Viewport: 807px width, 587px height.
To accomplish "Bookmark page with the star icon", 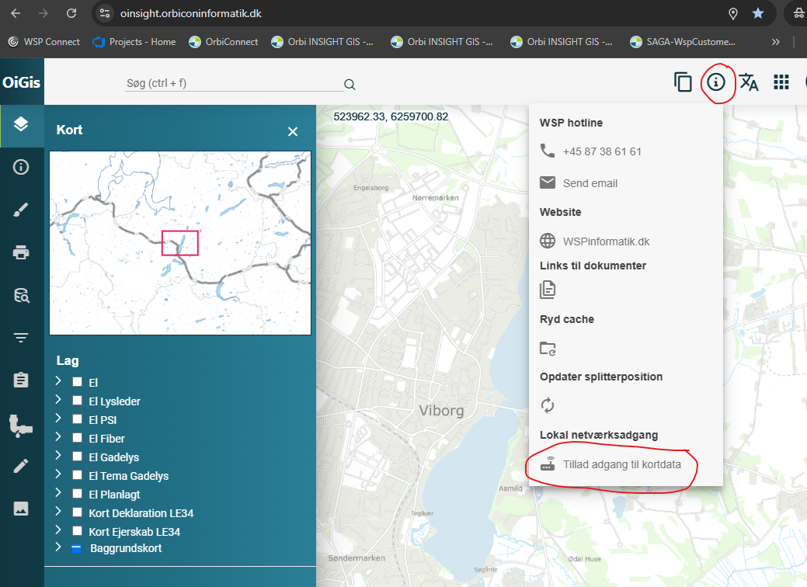I will tap(758, 13).
